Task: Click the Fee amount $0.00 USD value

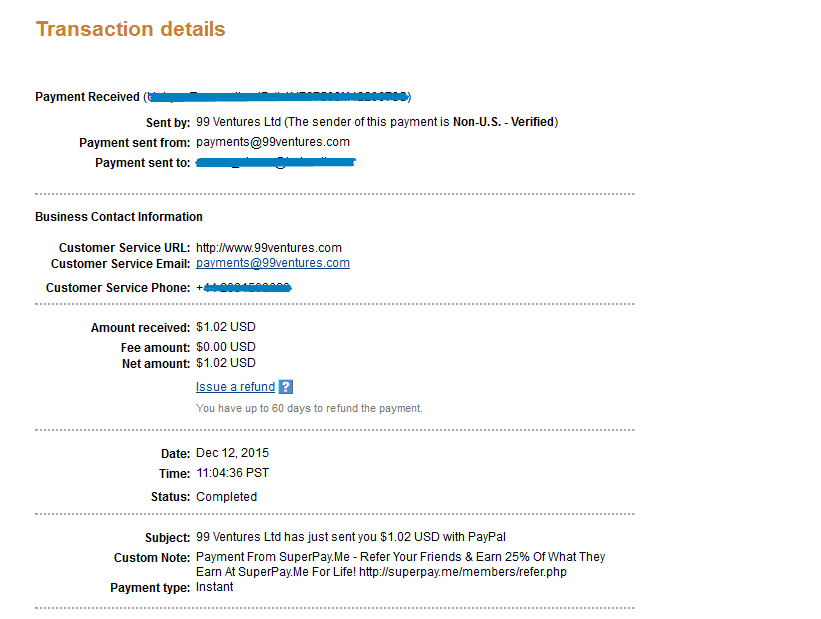Action: (x=226, y=347)
